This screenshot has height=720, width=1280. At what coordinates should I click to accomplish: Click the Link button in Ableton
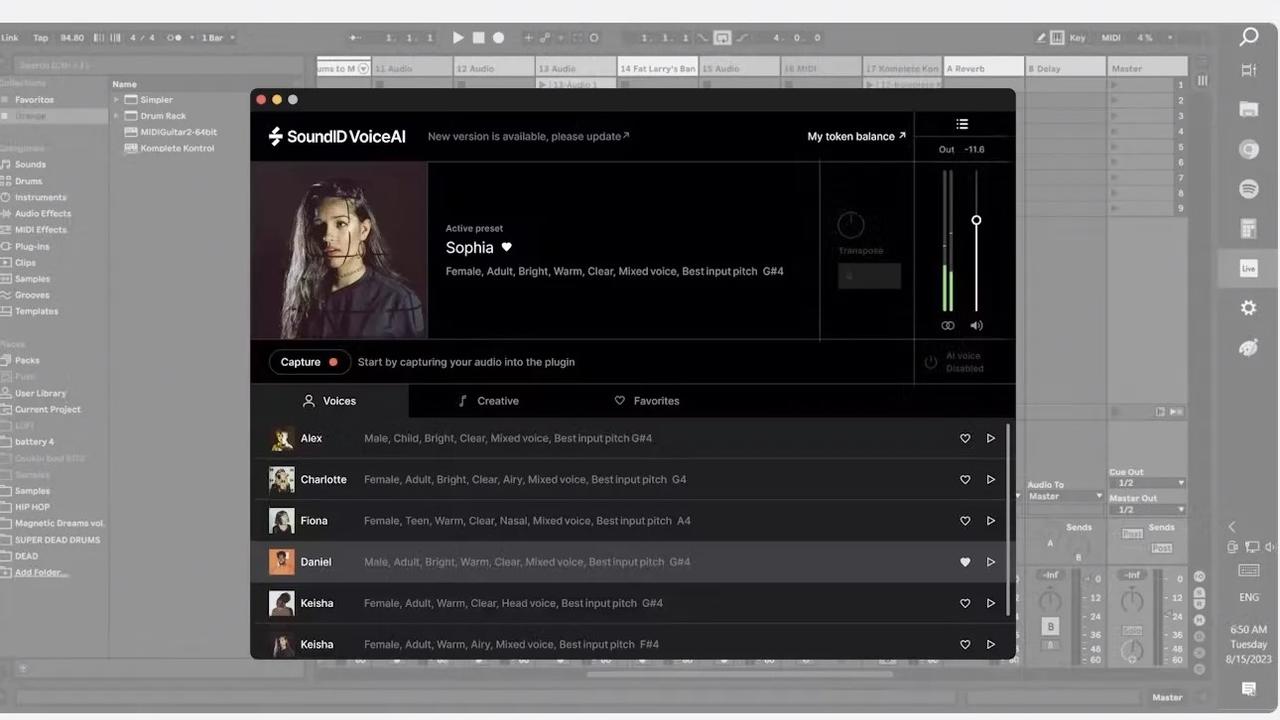[9, 38]
